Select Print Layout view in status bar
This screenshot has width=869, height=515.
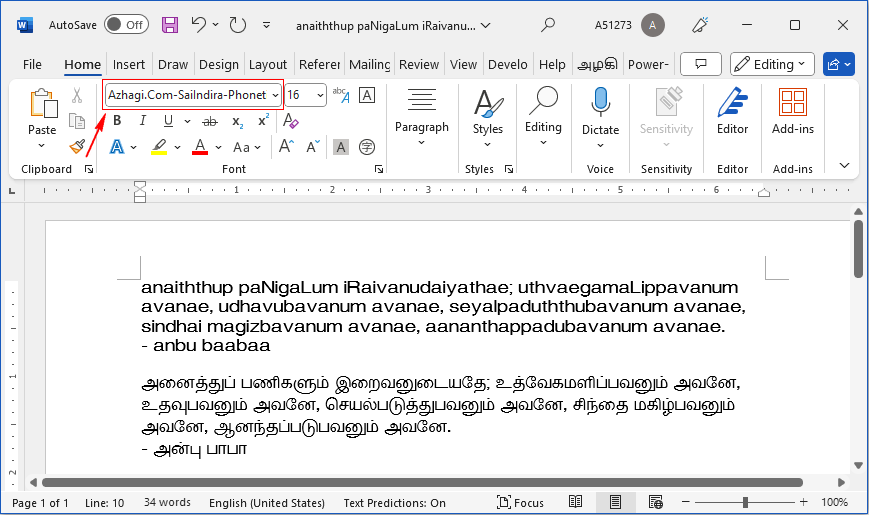coord(615,502)
